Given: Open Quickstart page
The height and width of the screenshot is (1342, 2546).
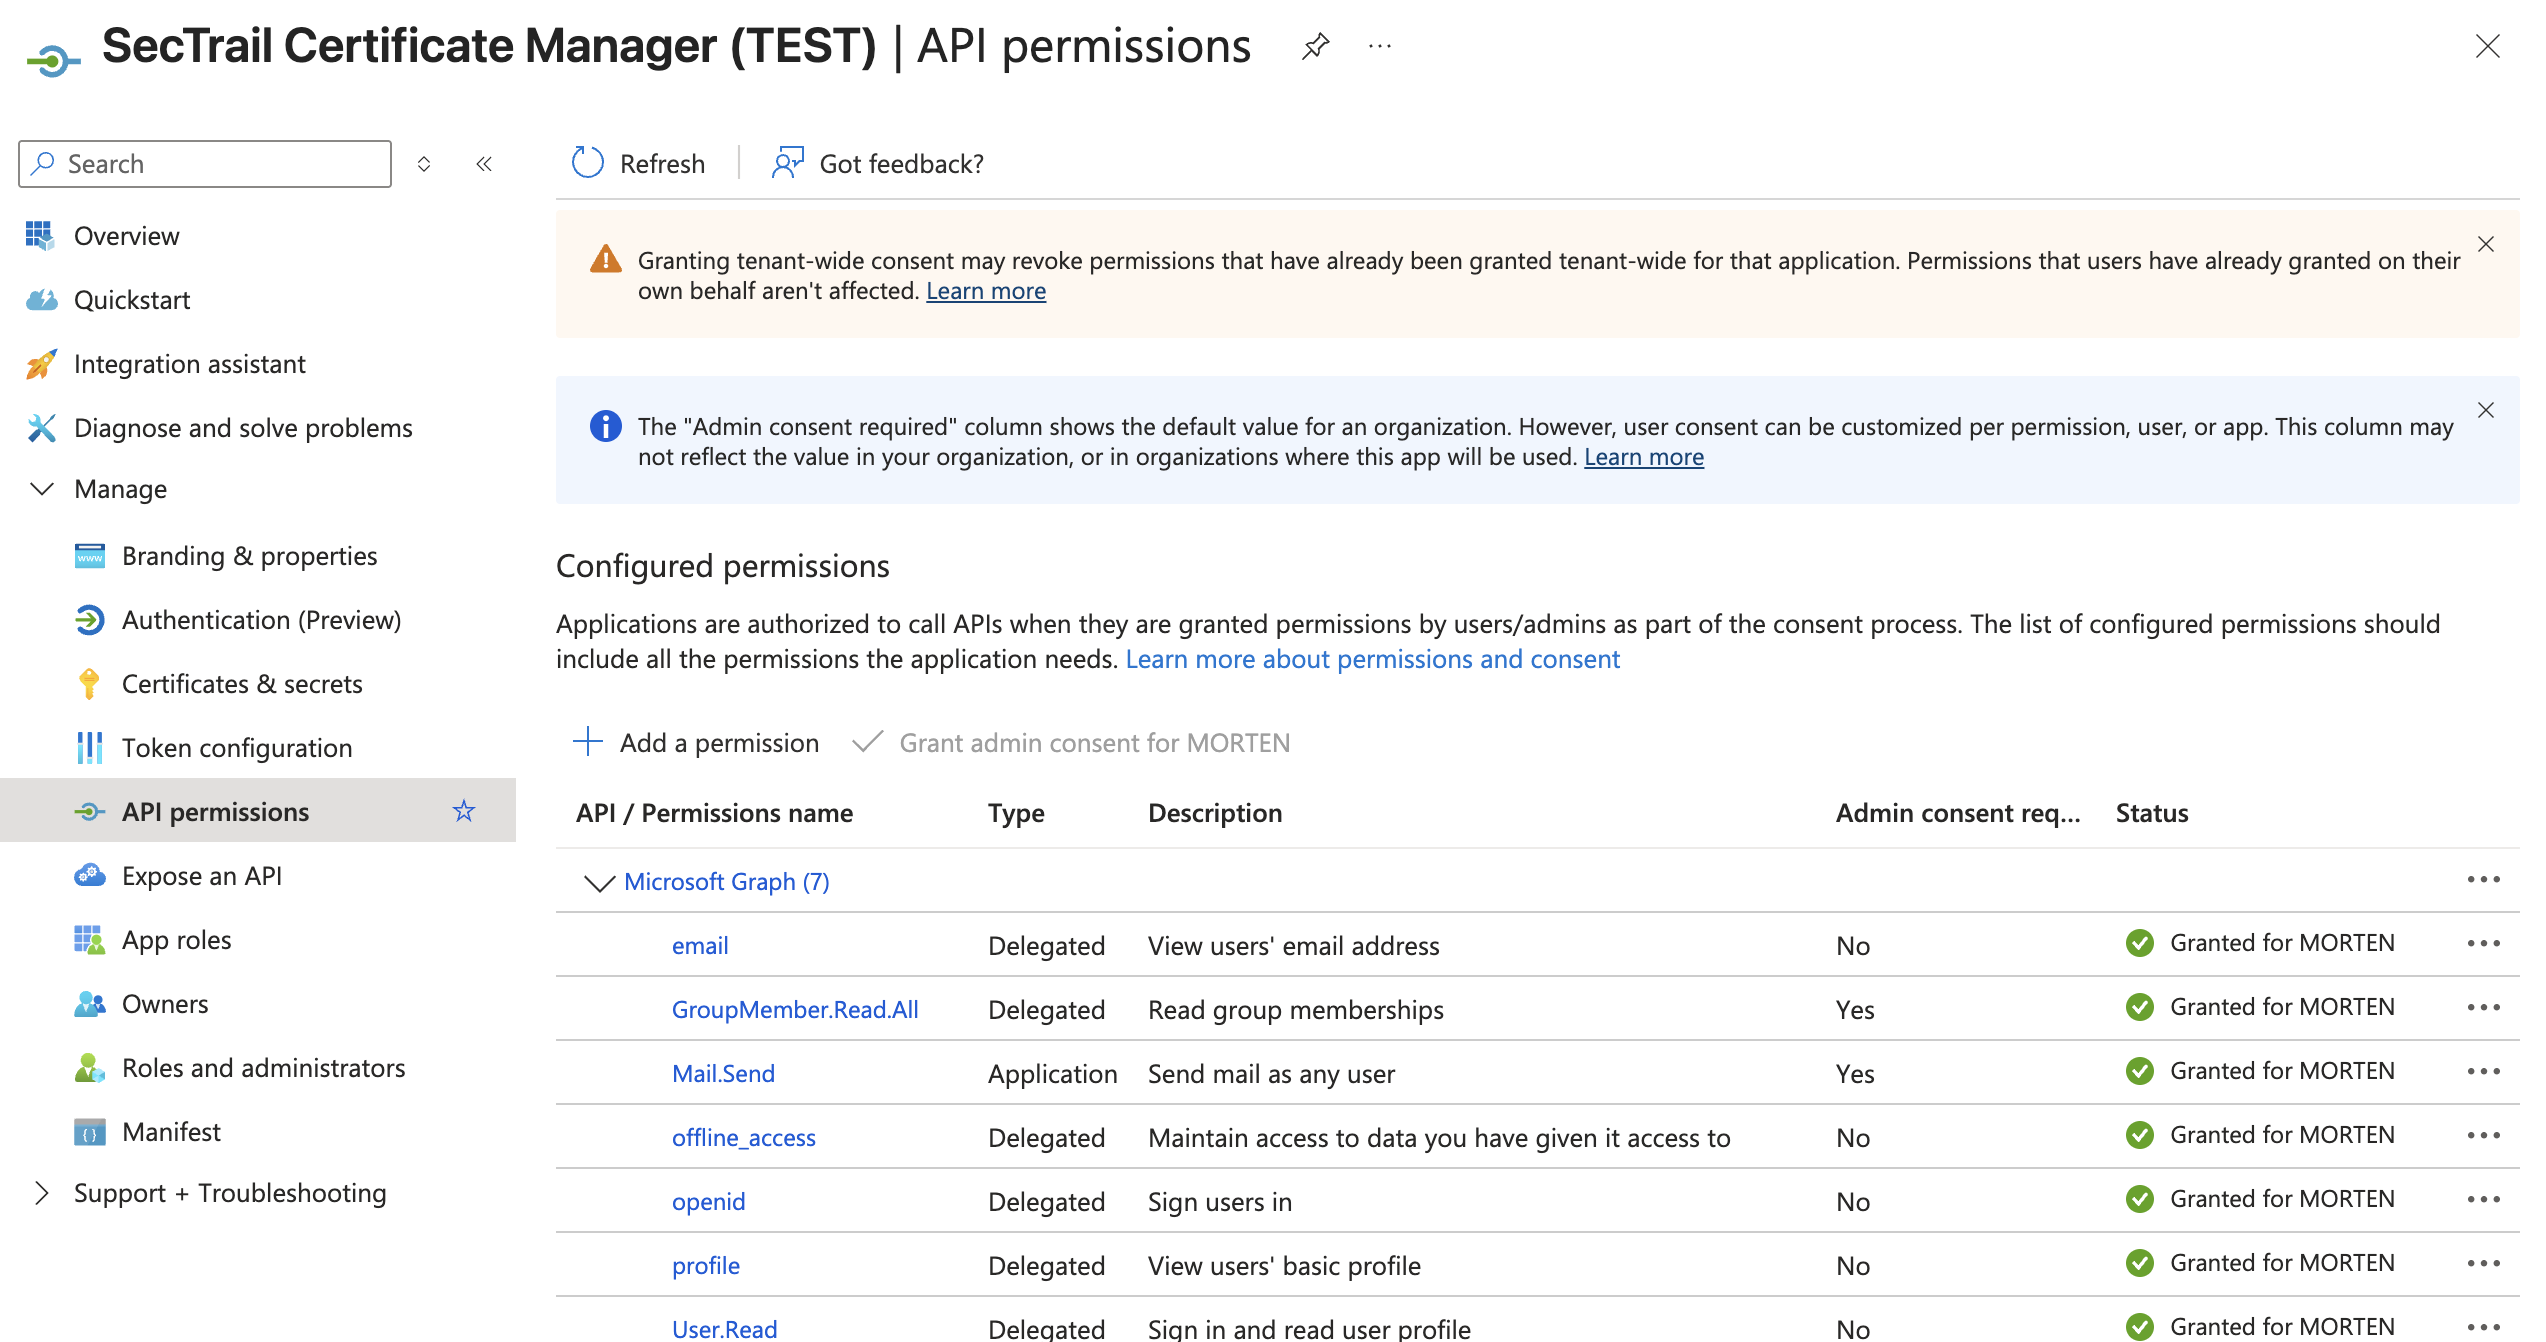Looking at the screenshot, I should coord(131,300).
